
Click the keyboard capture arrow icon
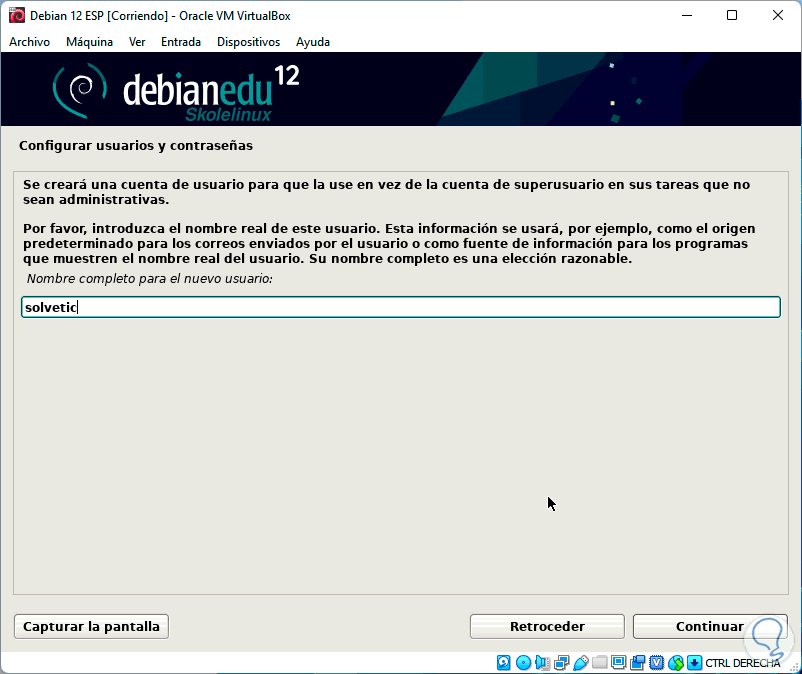(694, 663)
